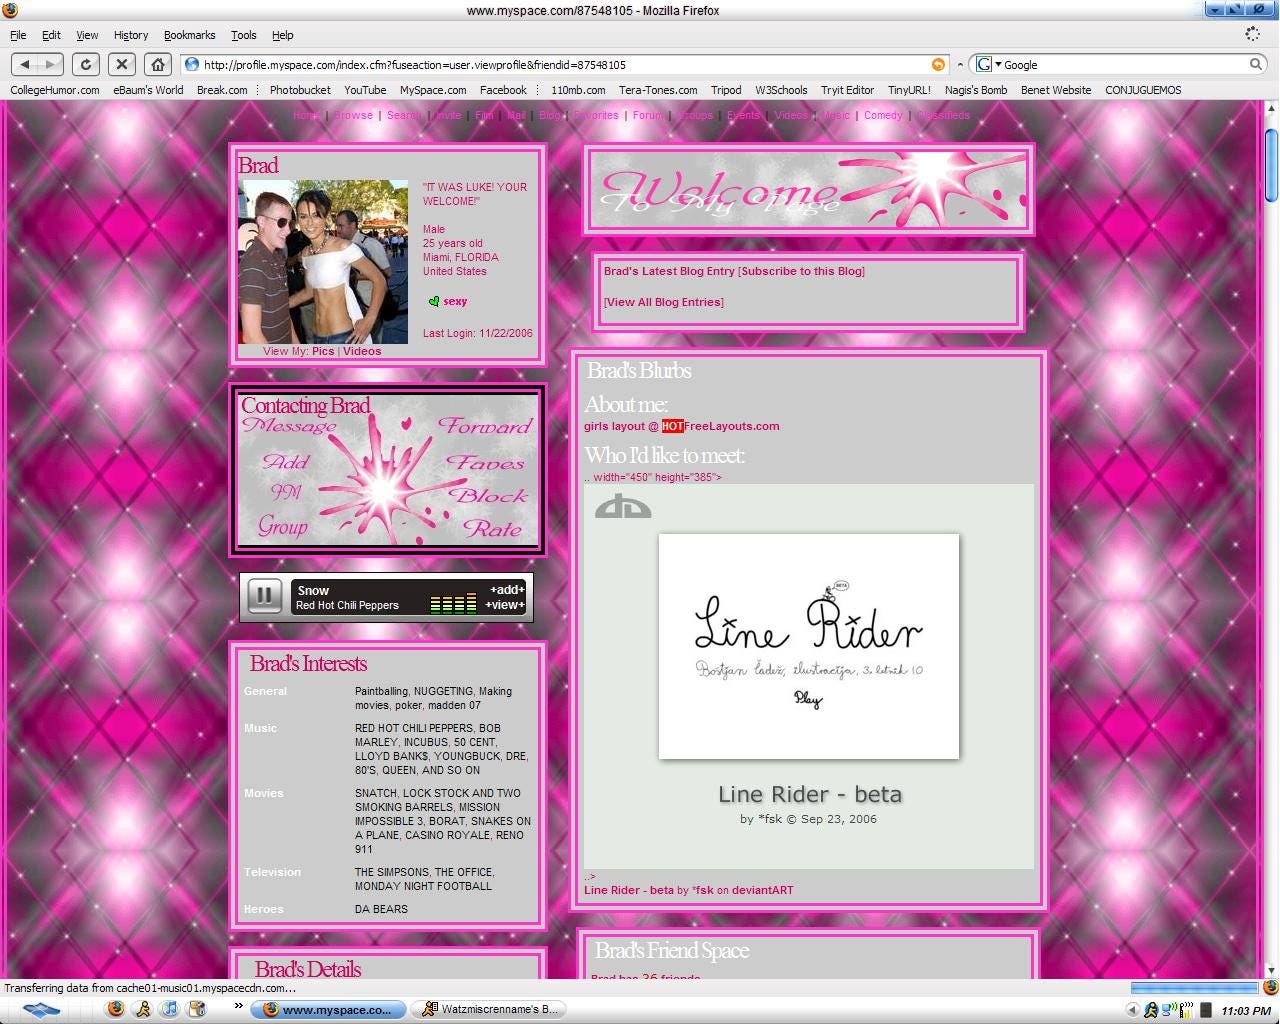Click the www.myspace.co... taskbar button
Image resolution: width=1280 pixels, height=1024 pixels.
[x=329, y=1009]
